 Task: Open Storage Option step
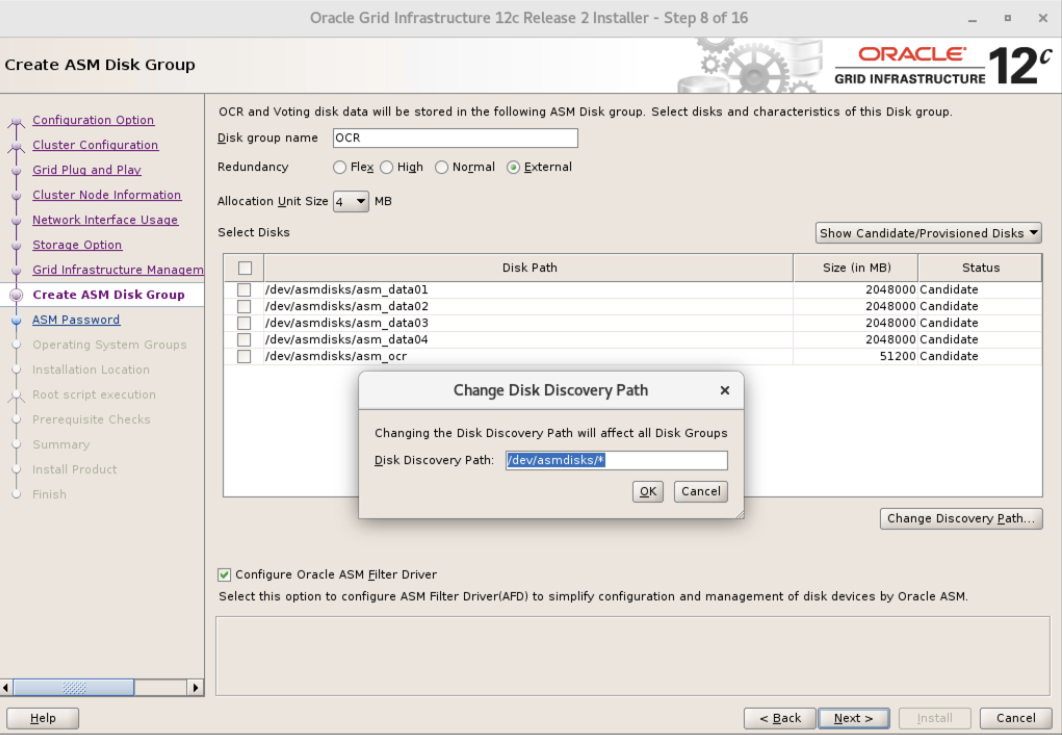point(77,245)
